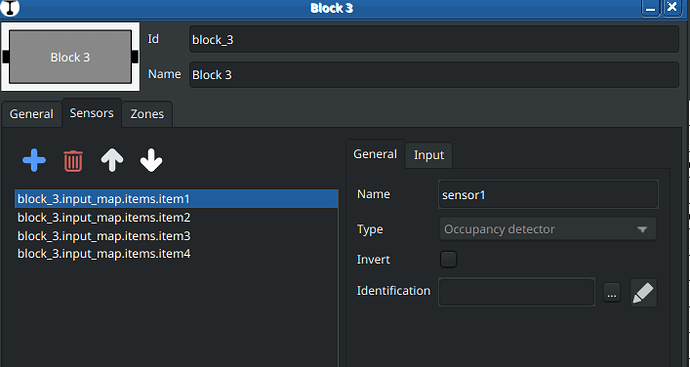Delete selected sensor with trash icon
Screen dimensions: 690x367
(x=73, y=161)
